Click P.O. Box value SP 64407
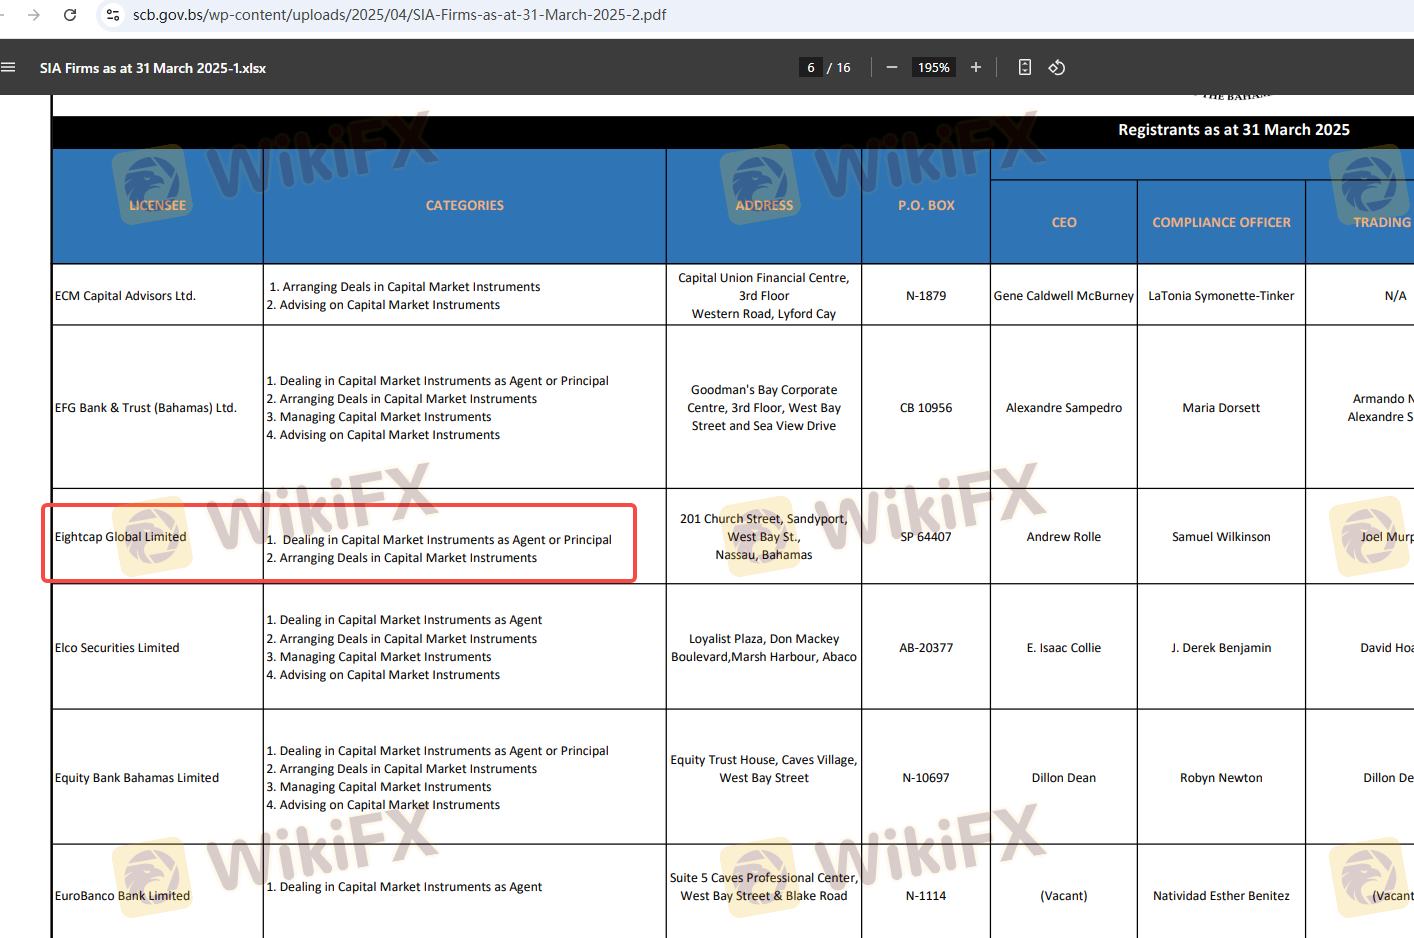1414x938 pixels. [x=925, y=537]
